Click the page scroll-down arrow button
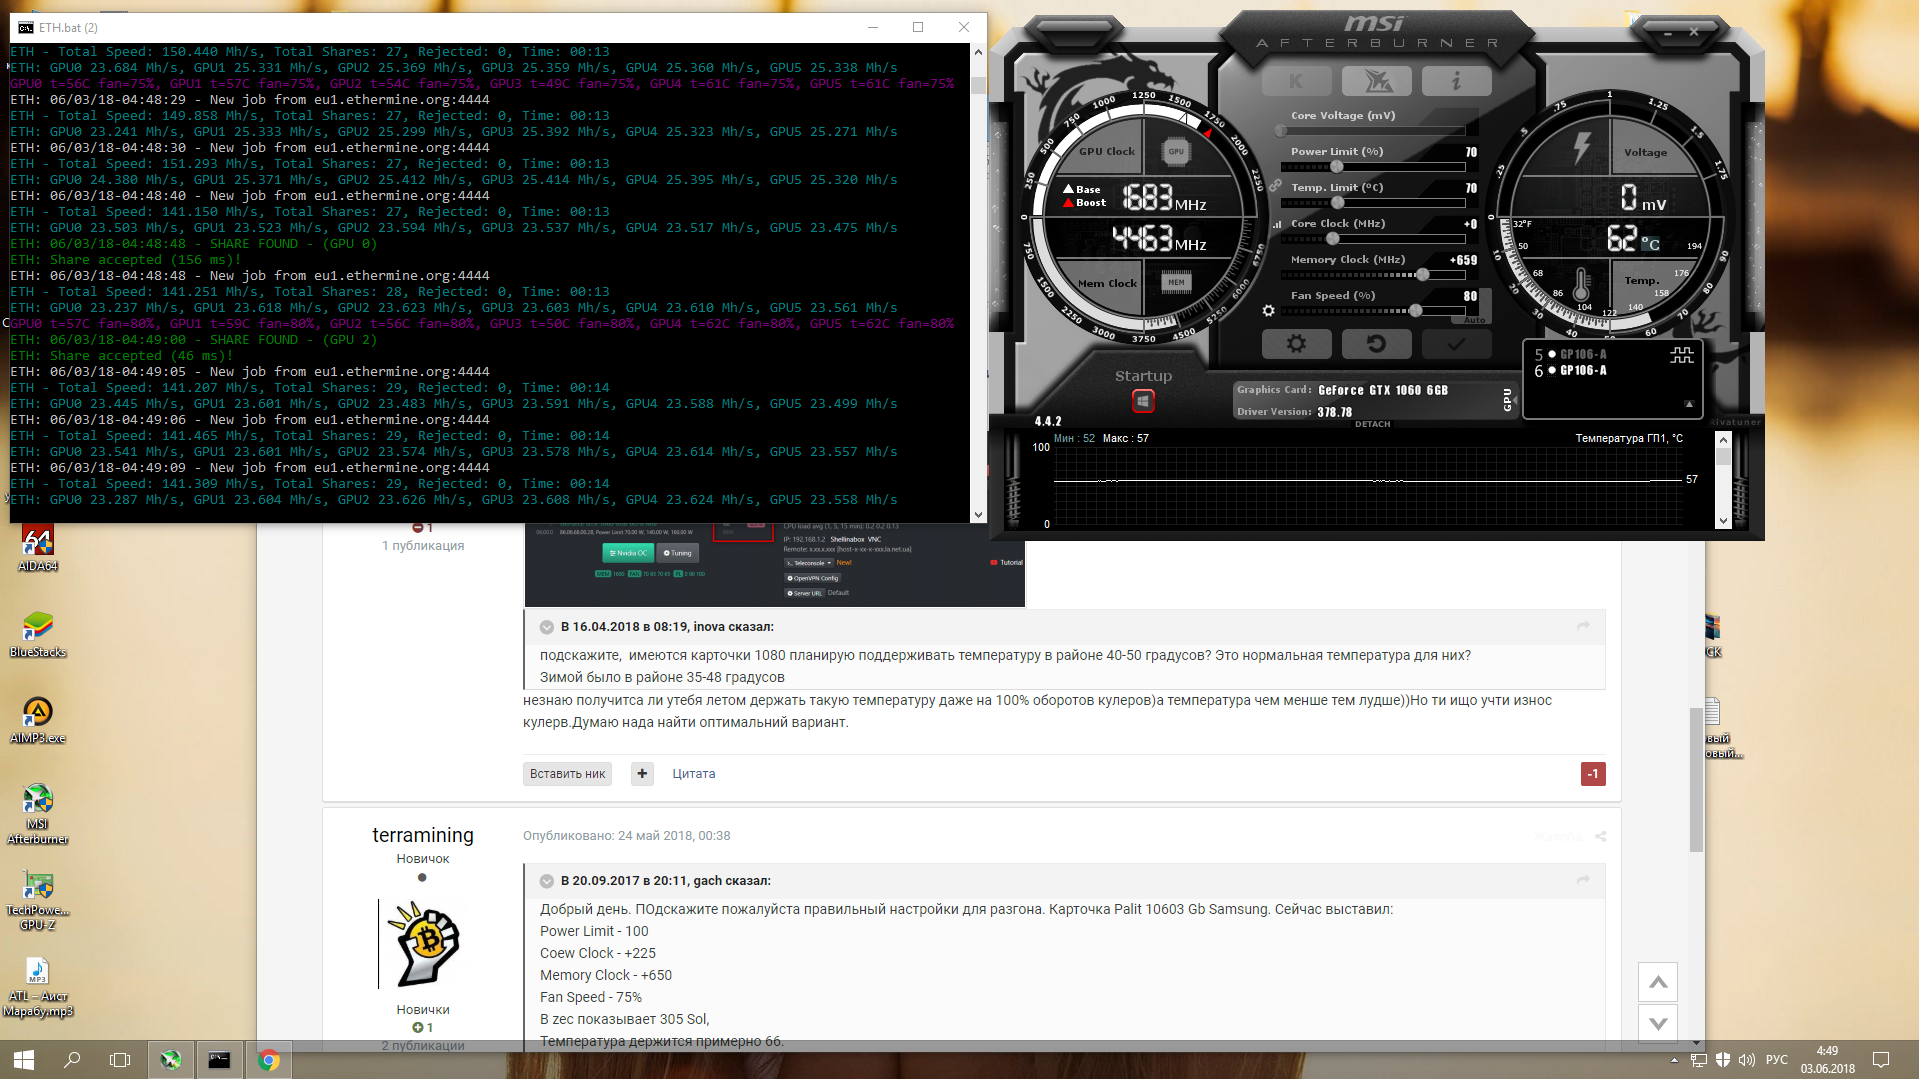1919x1079 pixels. coord(1658,1023)
